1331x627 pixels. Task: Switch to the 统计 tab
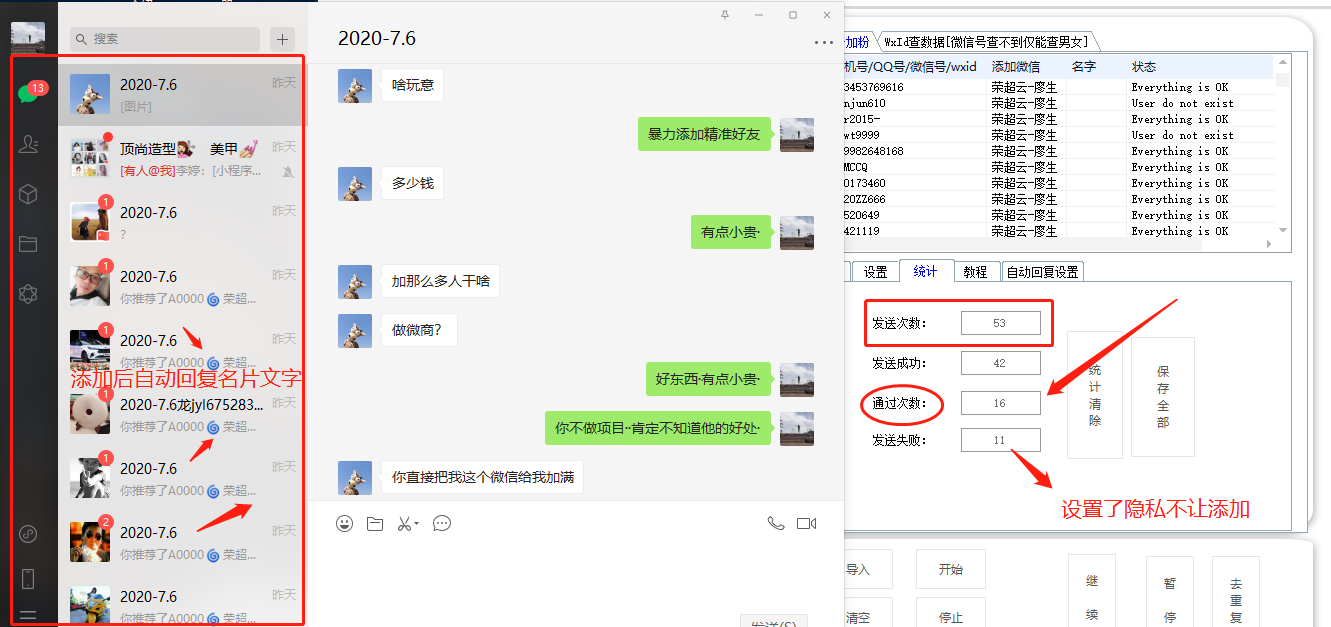coord(926,271)
